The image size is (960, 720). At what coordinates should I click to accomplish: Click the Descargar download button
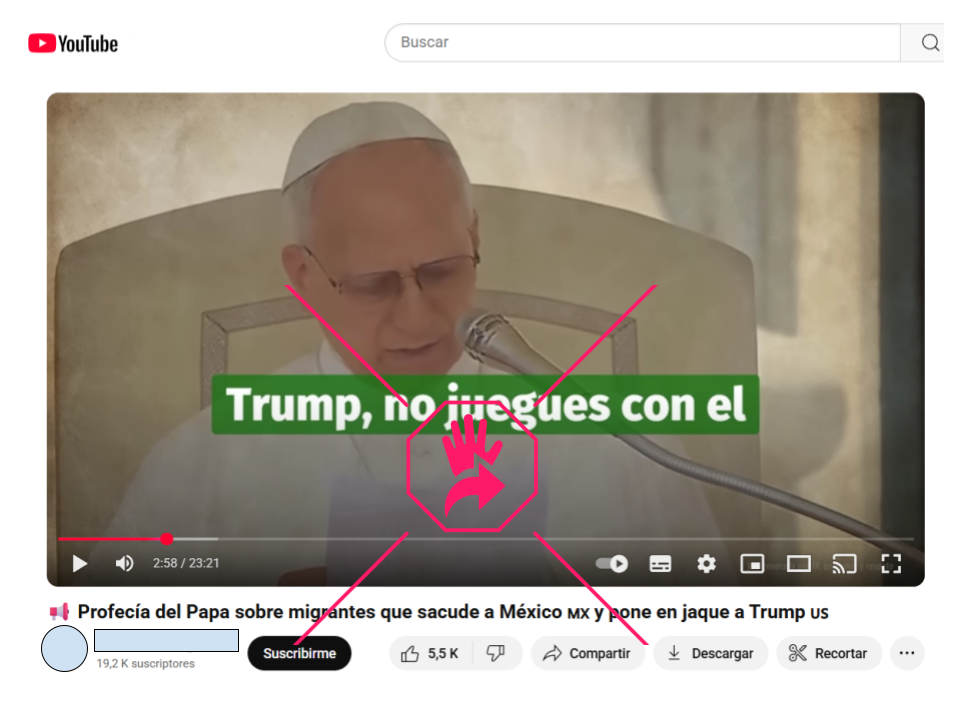click(x=710, y=653)
